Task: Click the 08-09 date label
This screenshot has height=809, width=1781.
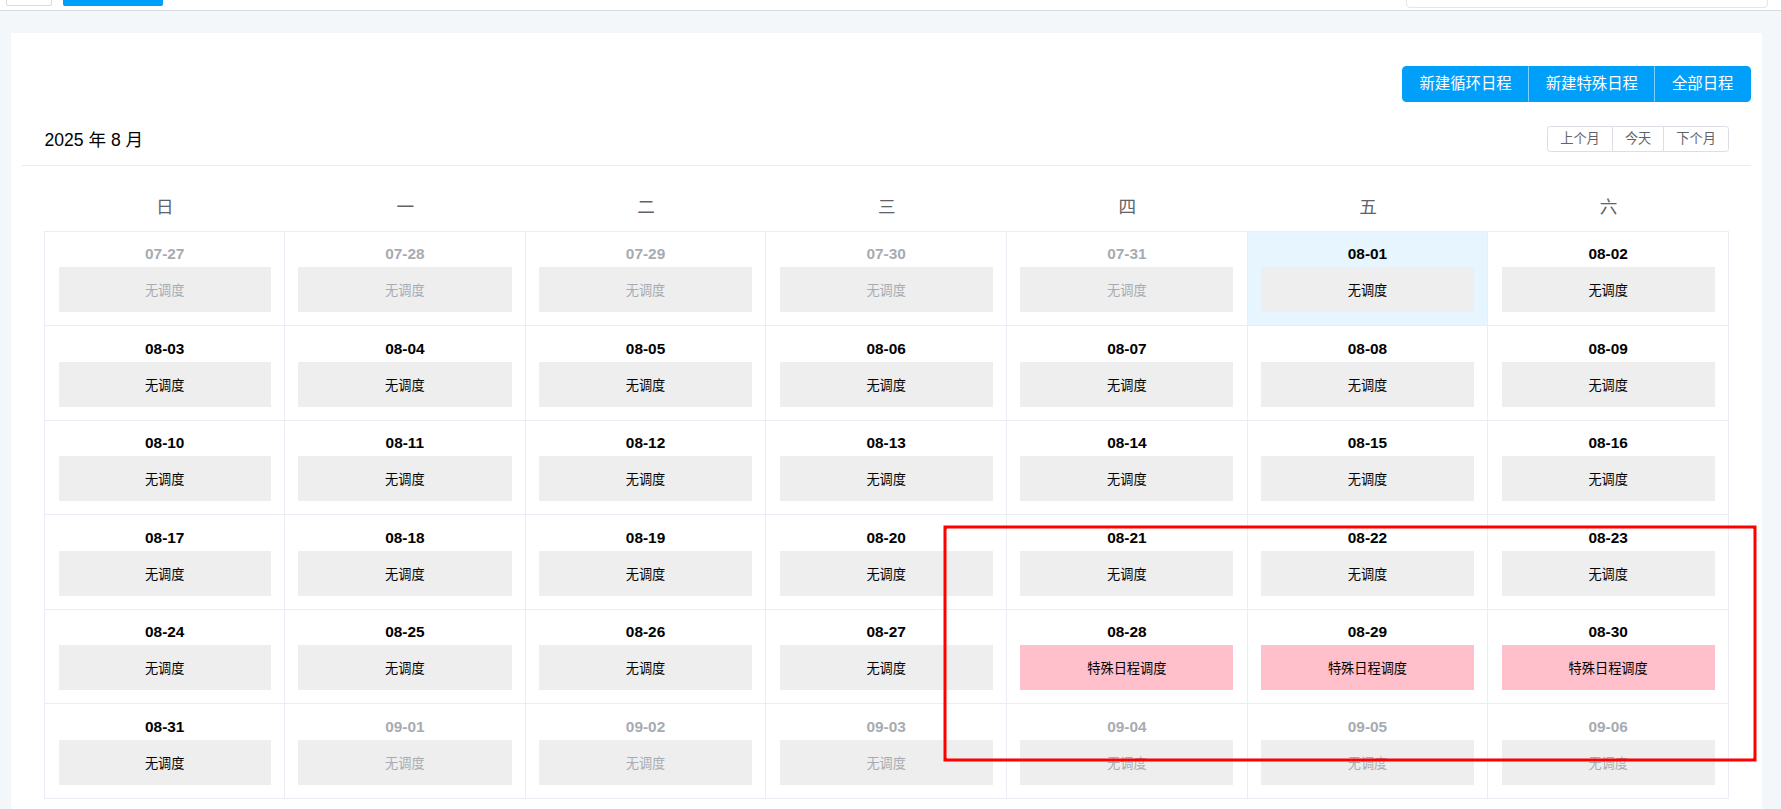Action: tap(1607, 349)
